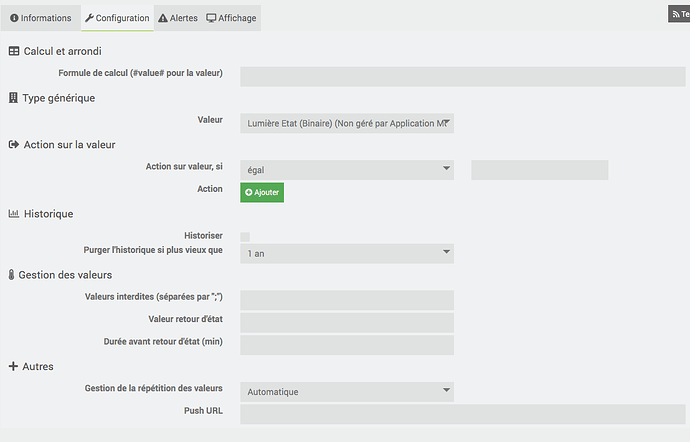Open the Affichage tab

[231, 18]
